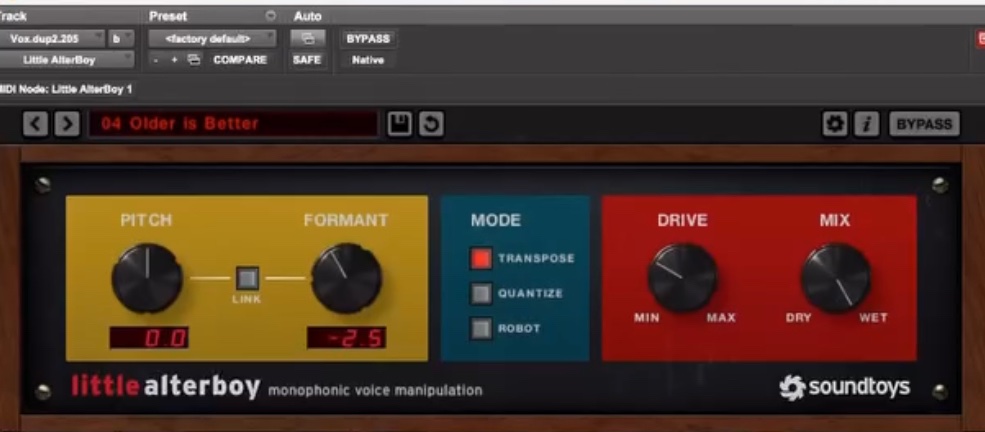Select previous preset with minus button
Screen dimensions: 985x432
click(157, 60)
